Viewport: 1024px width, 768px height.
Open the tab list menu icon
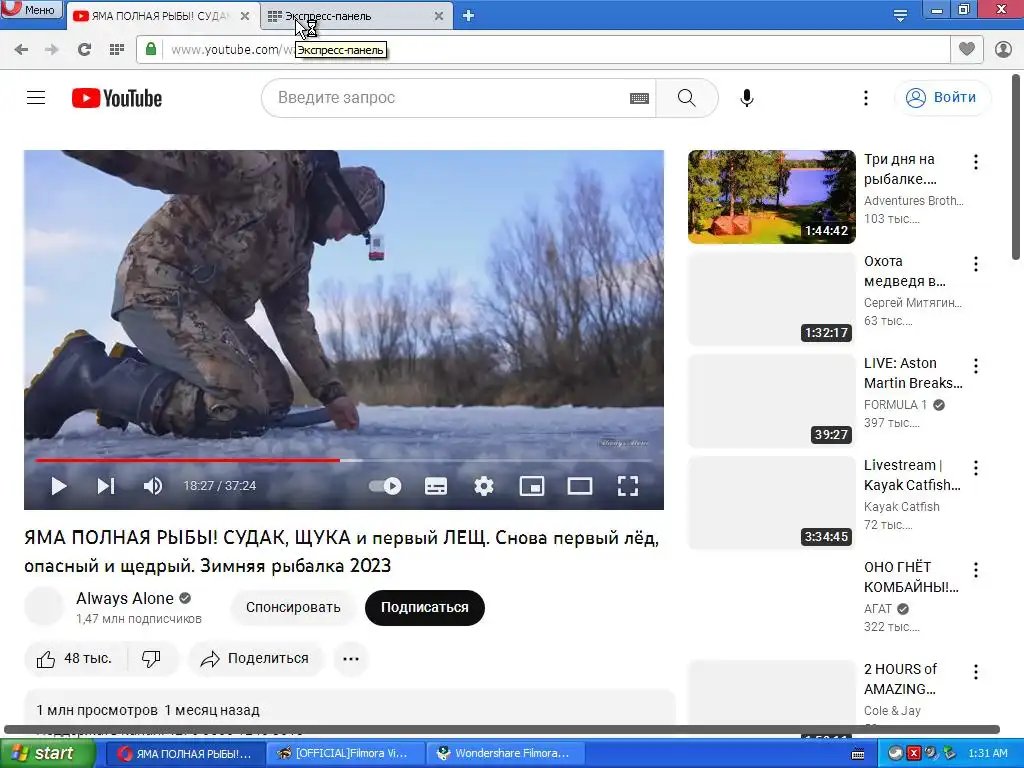900,15
